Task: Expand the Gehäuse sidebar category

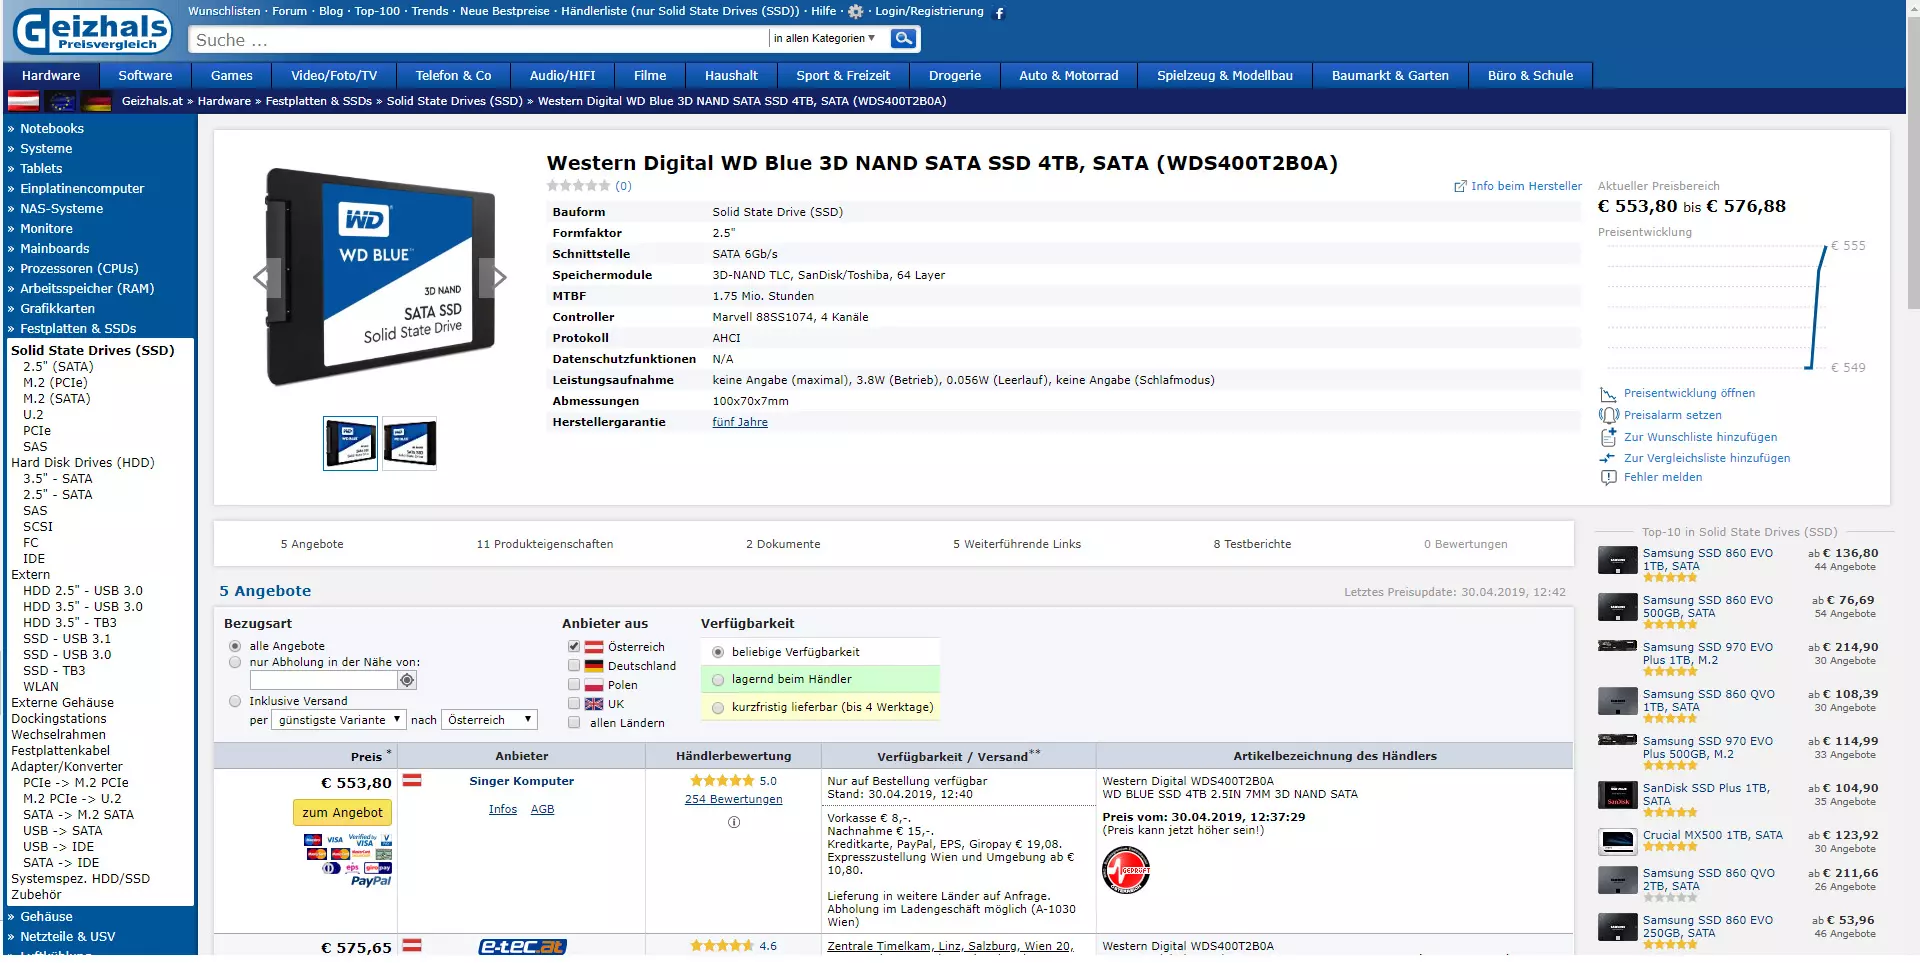Action: pos(46,917)
